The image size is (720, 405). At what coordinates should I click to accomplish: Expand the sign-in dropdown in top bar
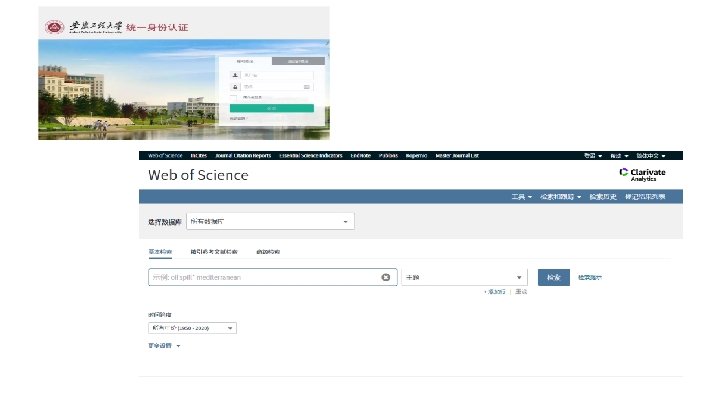(593, 156)
